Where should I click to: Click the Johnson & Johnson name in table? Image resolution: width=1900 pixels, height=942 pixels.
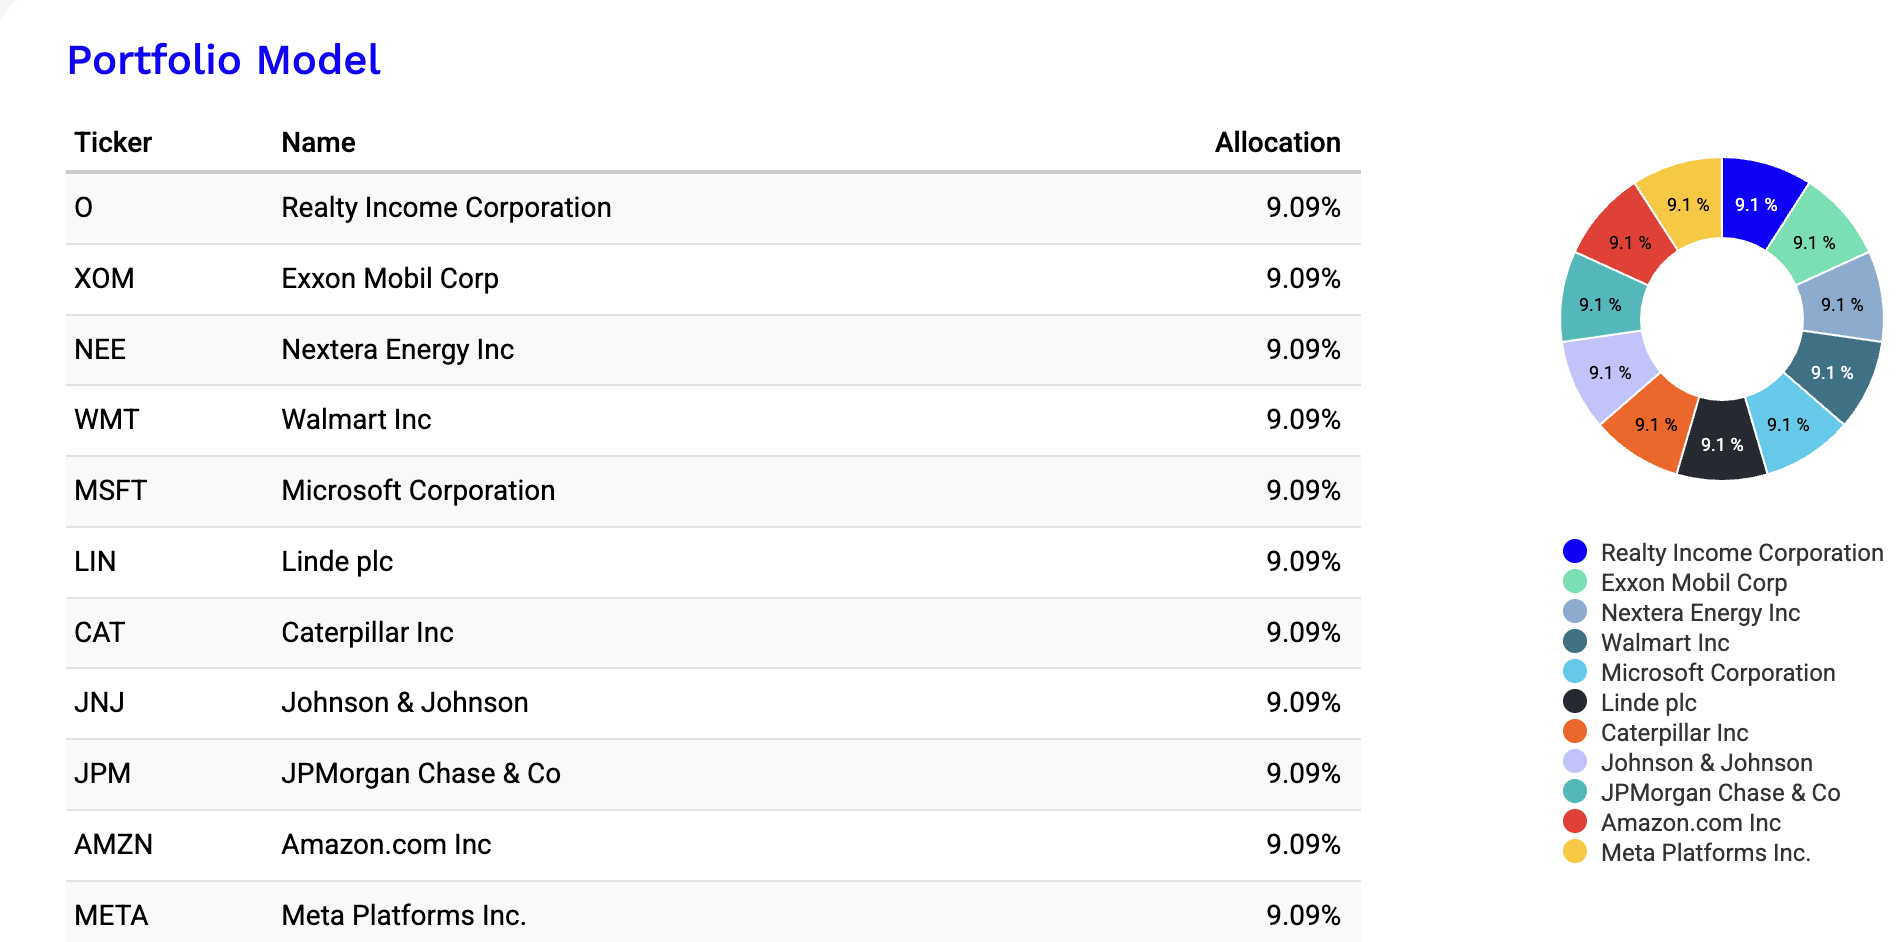click(404, 702)
